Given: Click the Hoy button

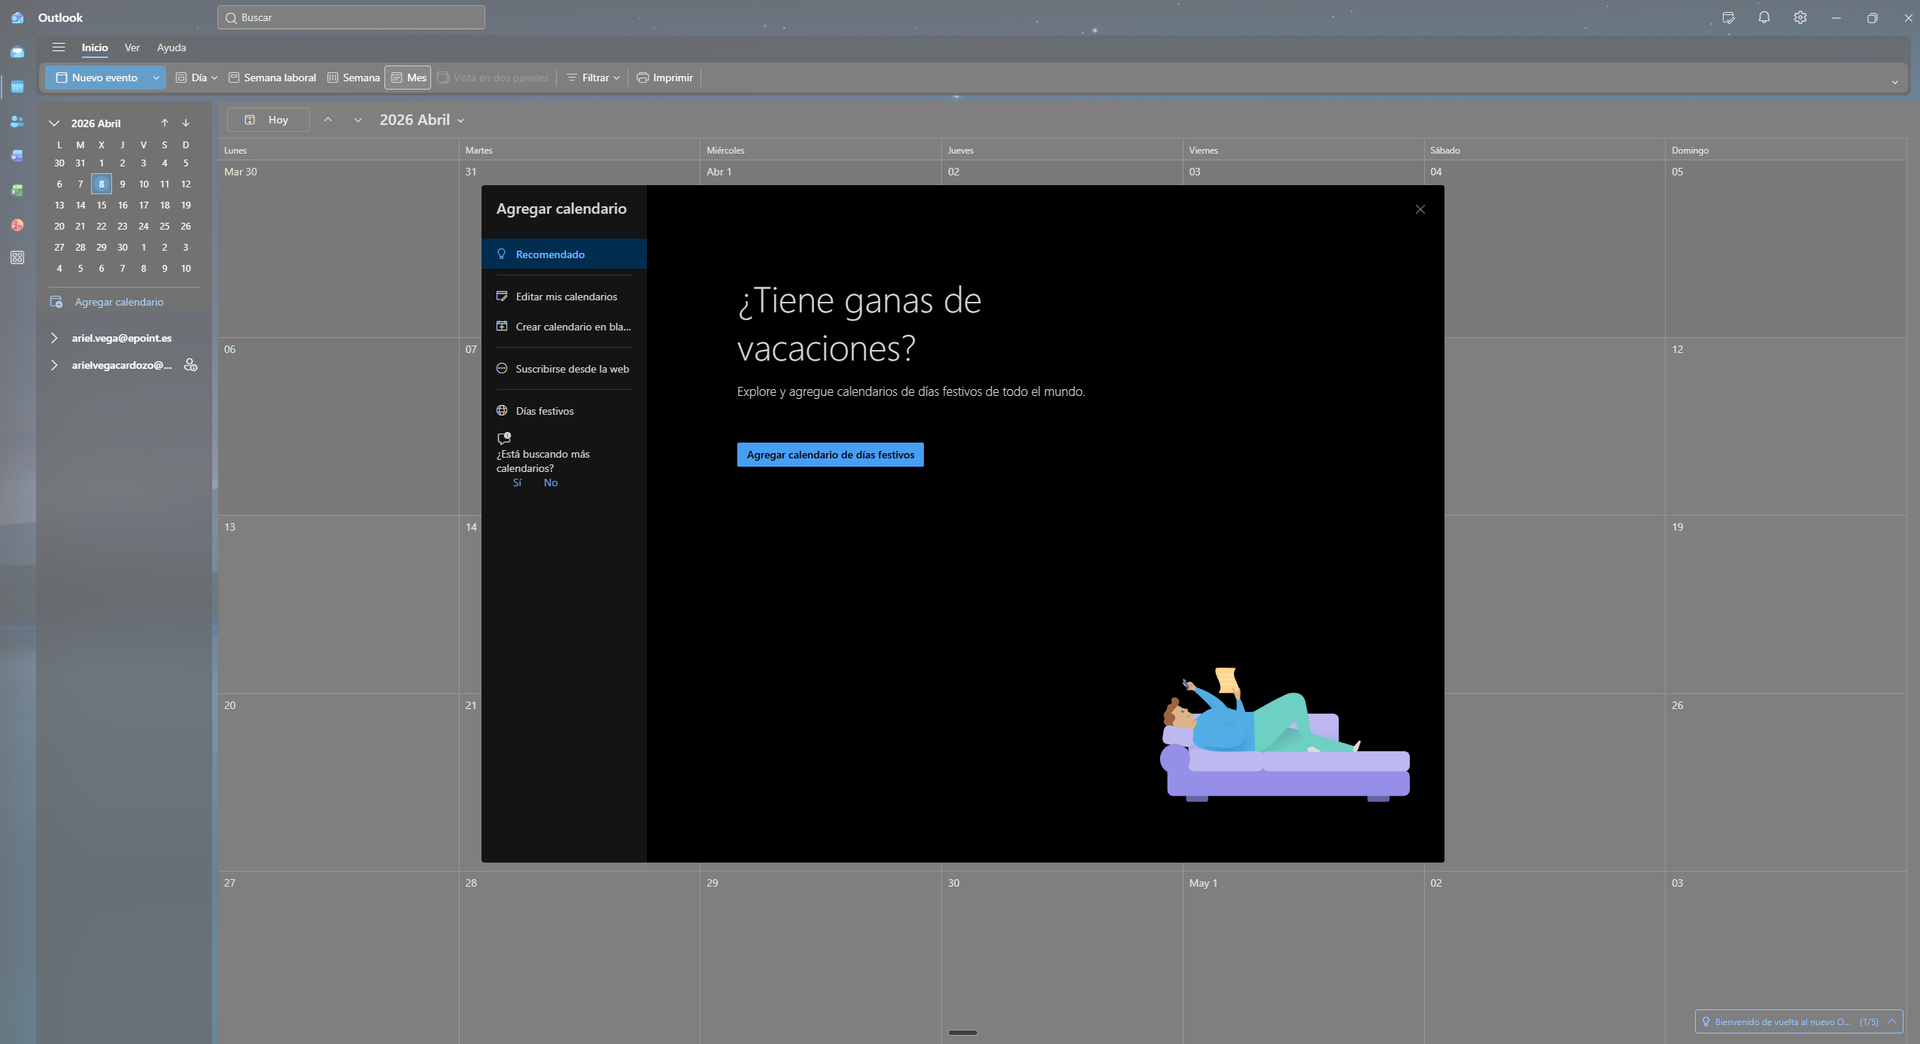Looking at the screenshot, I should point(268,120).
